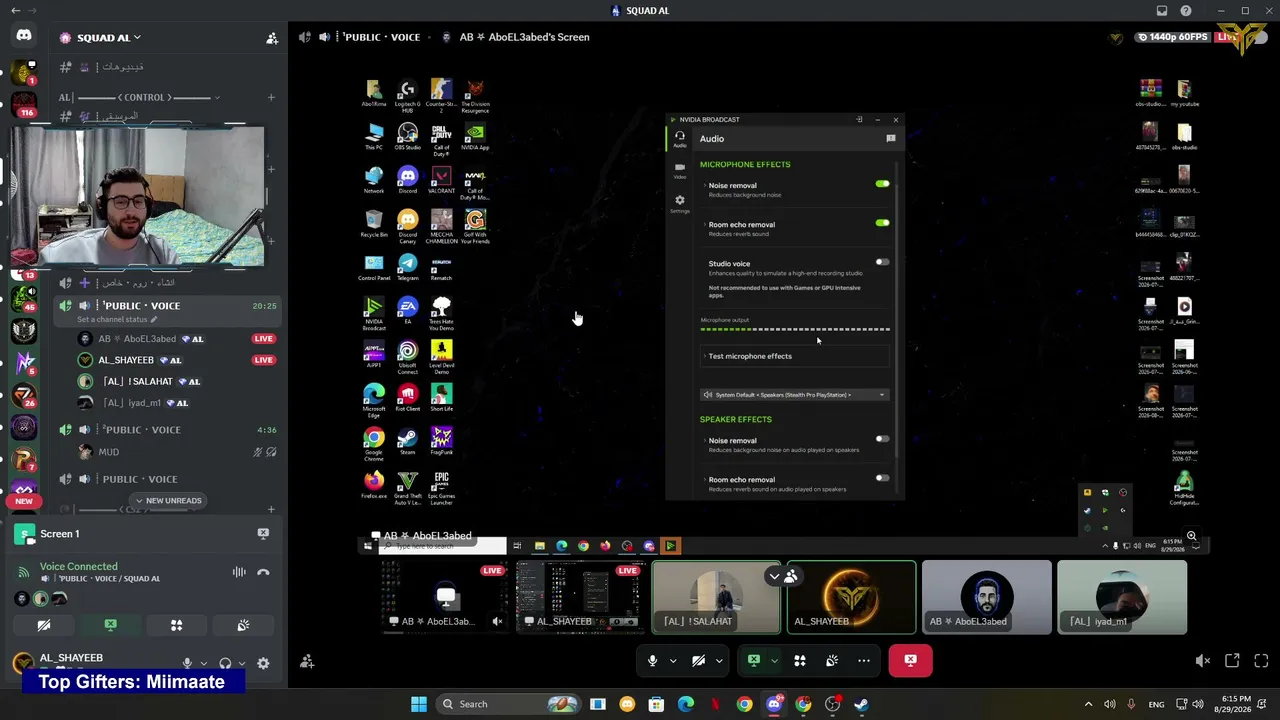1280x720 pixels.
Task: Add a channel to the CONTROL category
Action: [x=271, y=98]
